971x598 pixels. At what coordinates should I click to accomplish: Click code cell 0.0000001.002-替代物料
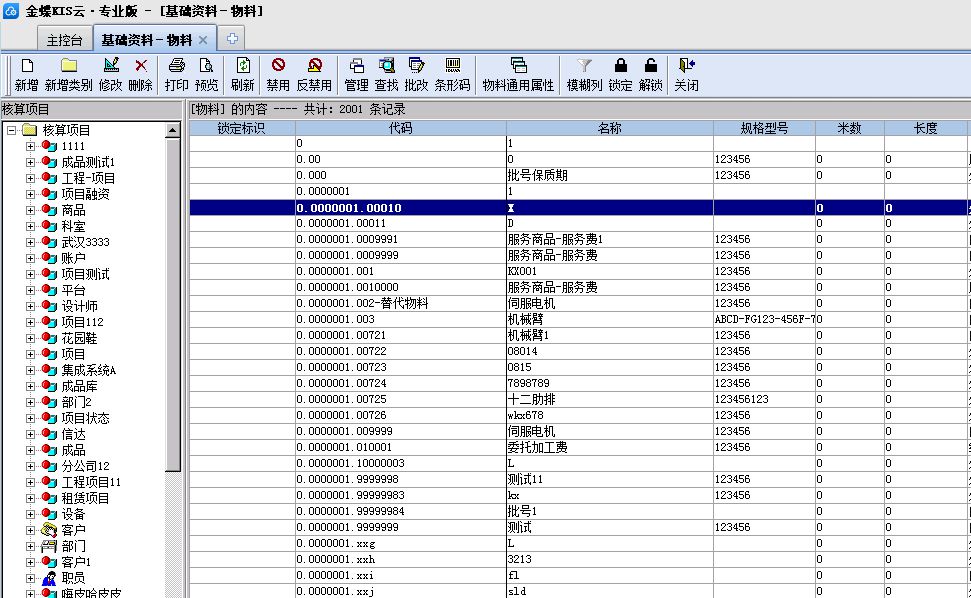pos(401,303)
